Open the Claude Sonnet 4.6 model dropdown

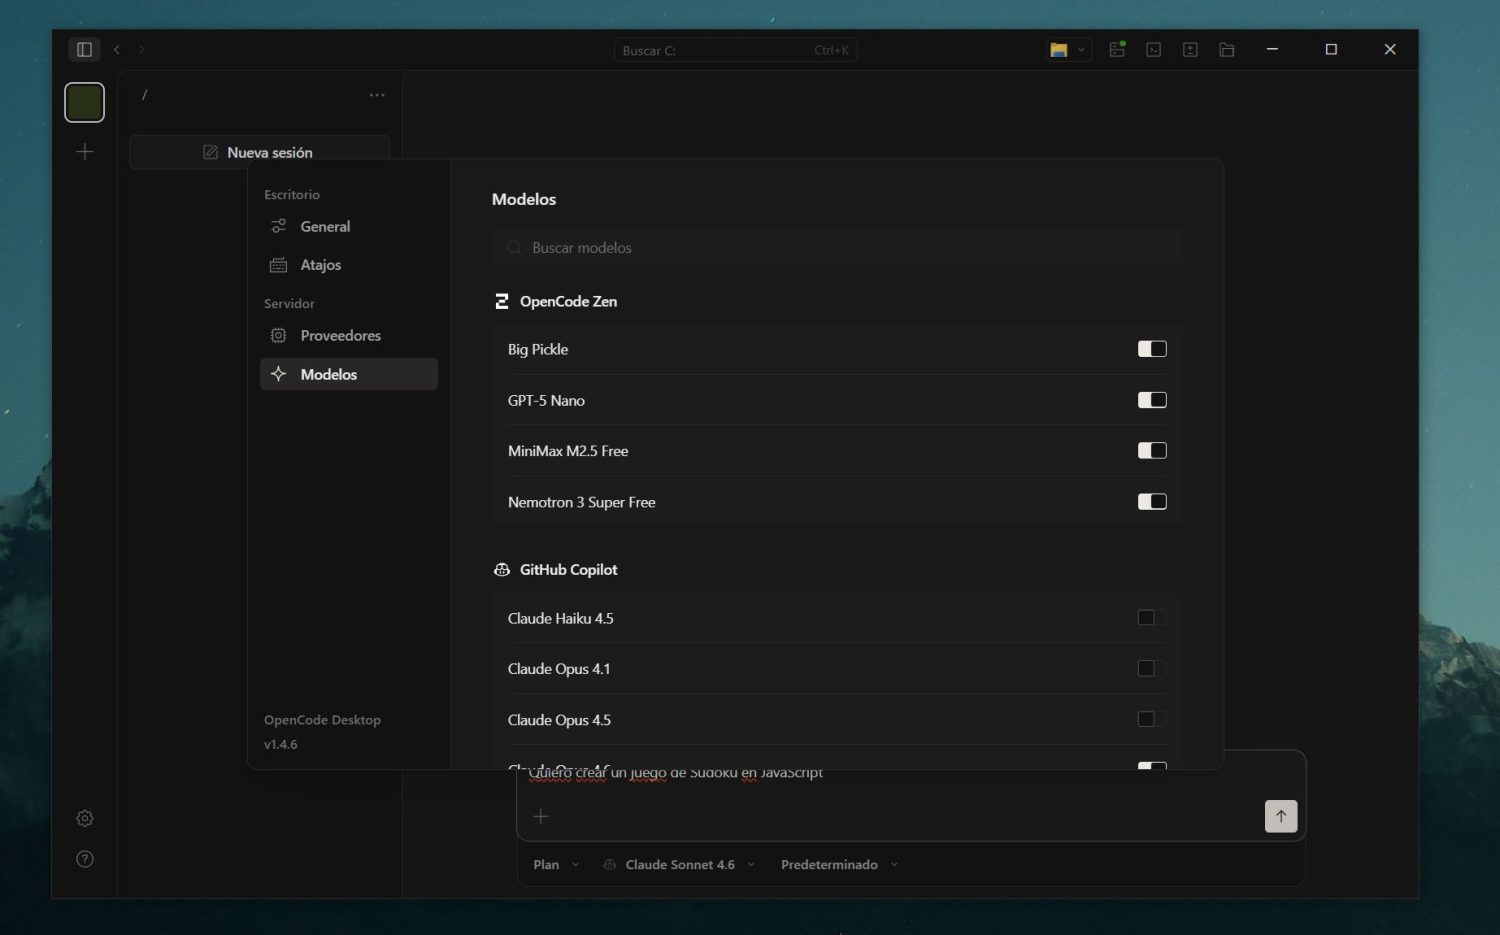(x=678, y=864)
